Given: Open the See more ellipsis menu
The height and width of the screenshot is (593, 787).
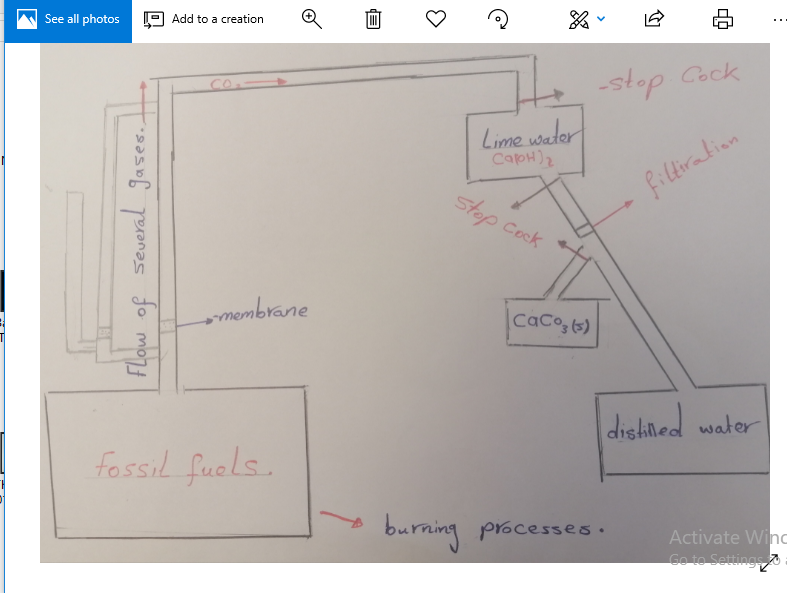Looking at the screenshot, I should tap(779, 20).
